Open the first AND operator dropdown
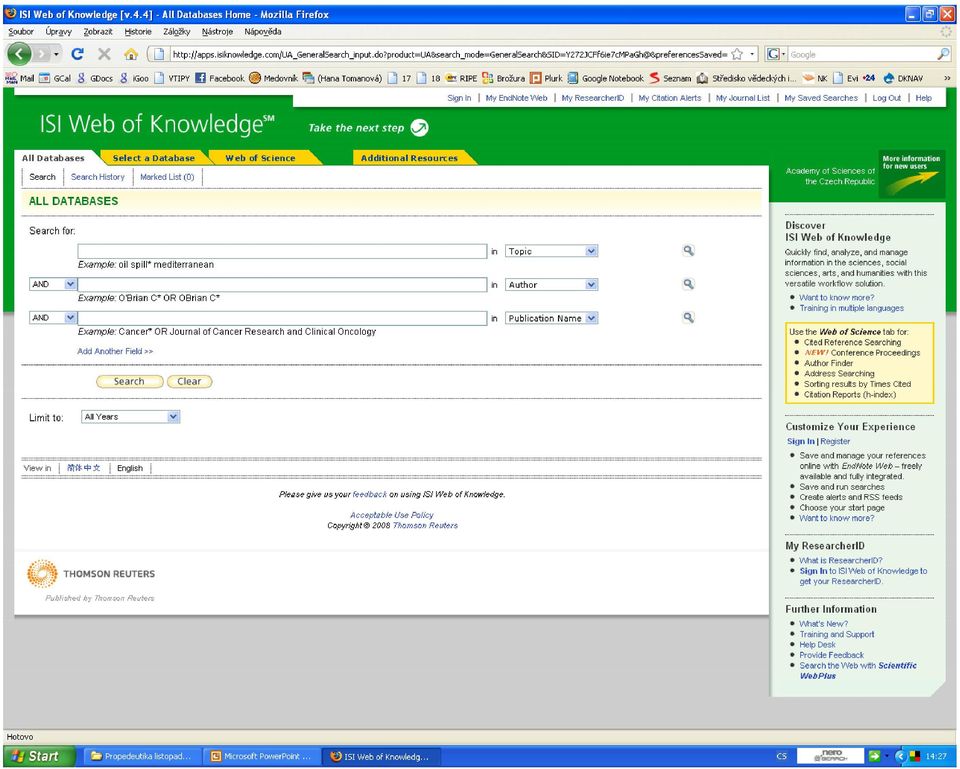 click(53, 284)
